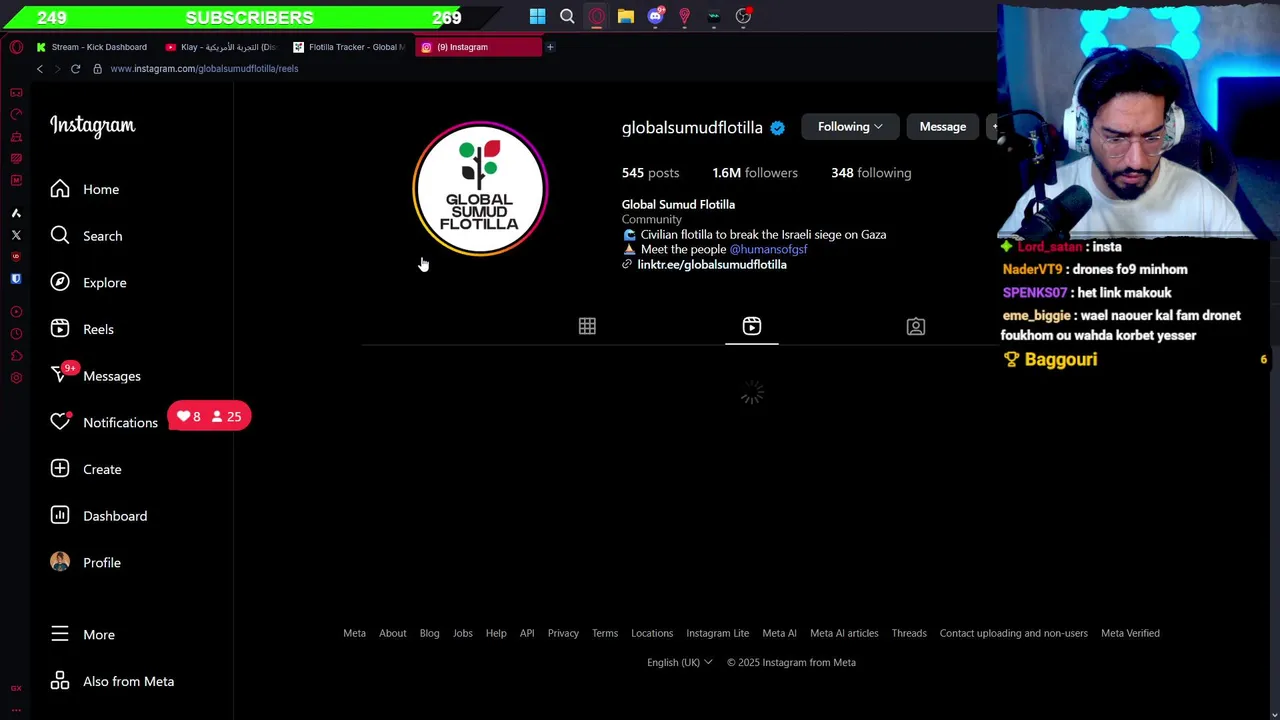1280x720 pixels.
Task: Open the Following dropdown button
Action: coord(850,127)
